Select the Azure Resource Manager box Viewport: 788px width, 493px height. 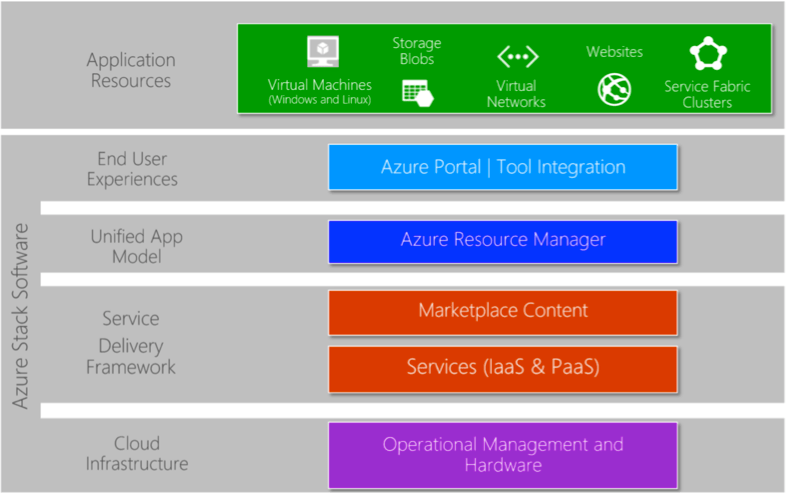pyautogui.click(x=503, y=240)
